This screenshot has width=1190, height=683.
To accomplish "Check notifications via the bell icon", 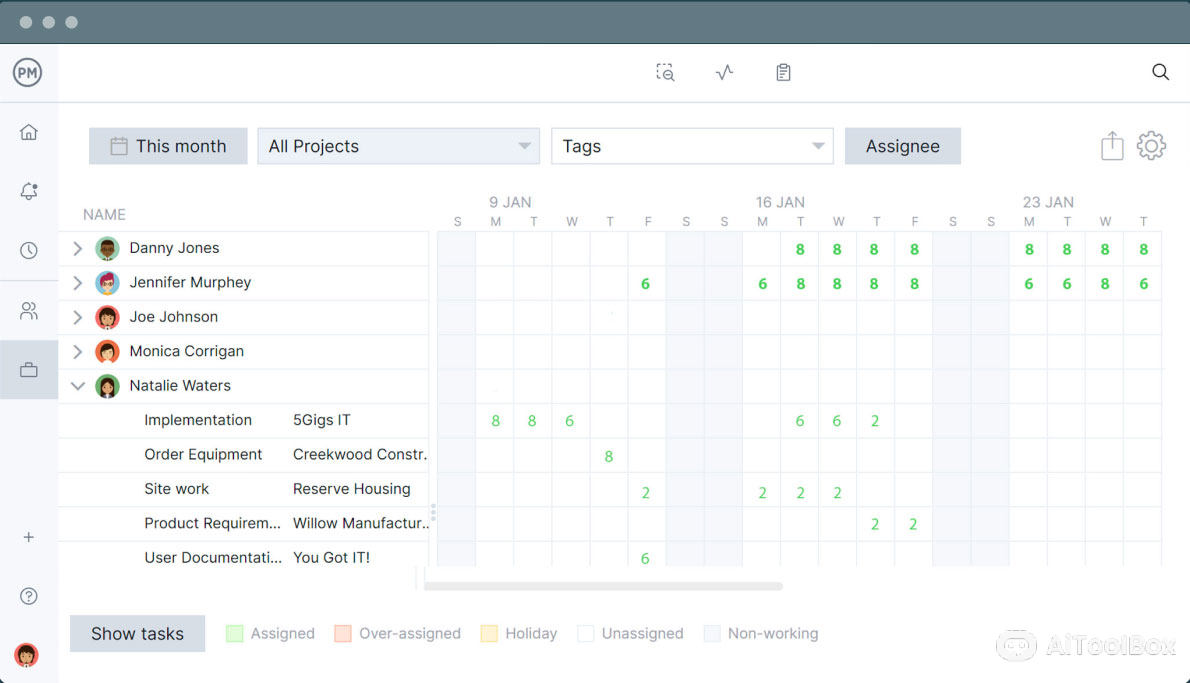I will (29, 190).
